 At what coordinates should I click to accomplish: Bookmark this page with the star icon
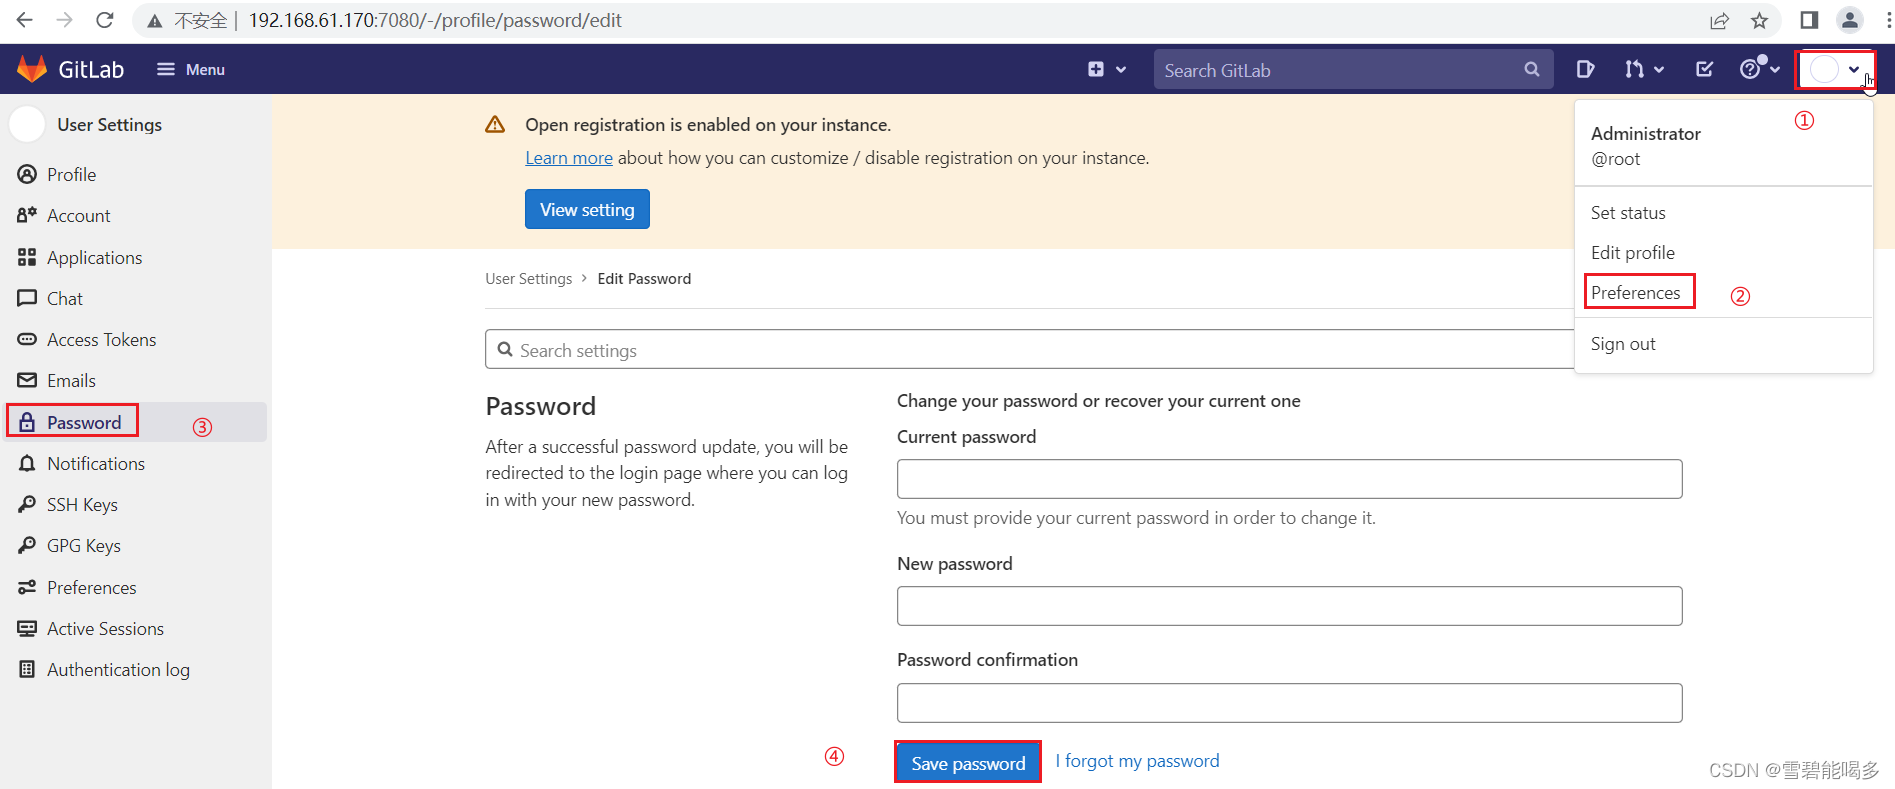tap(1760, 20)
